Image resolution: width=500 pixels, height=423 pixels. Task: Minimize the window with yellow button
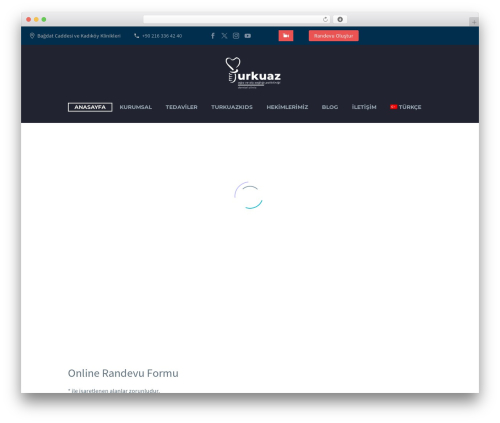[x=36, y=19]
